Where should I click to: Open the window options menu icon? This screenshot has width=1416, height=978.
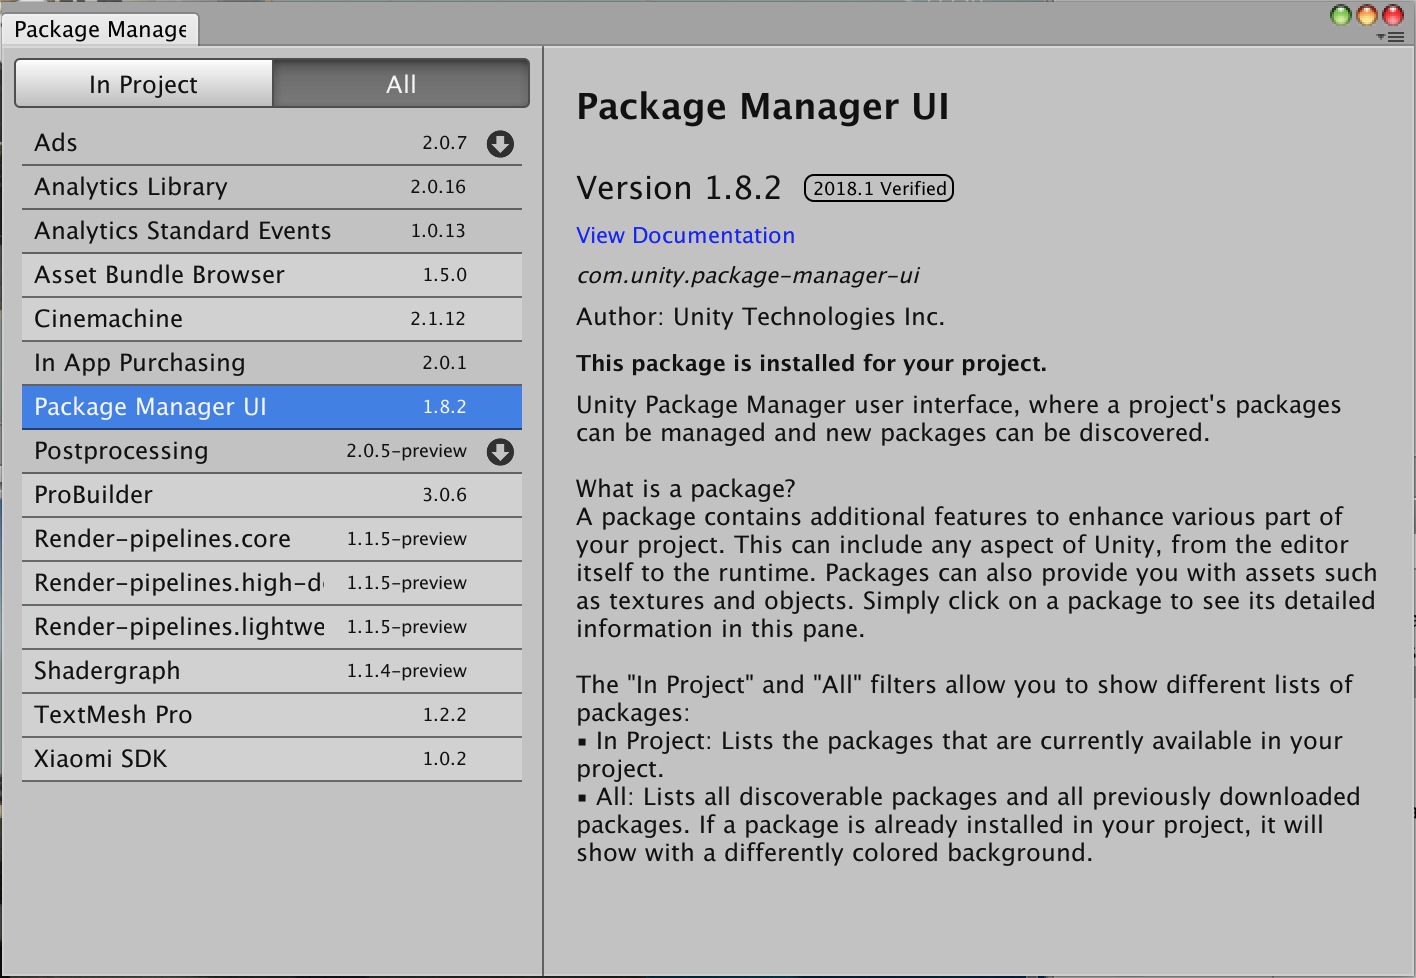[1391, 37]
